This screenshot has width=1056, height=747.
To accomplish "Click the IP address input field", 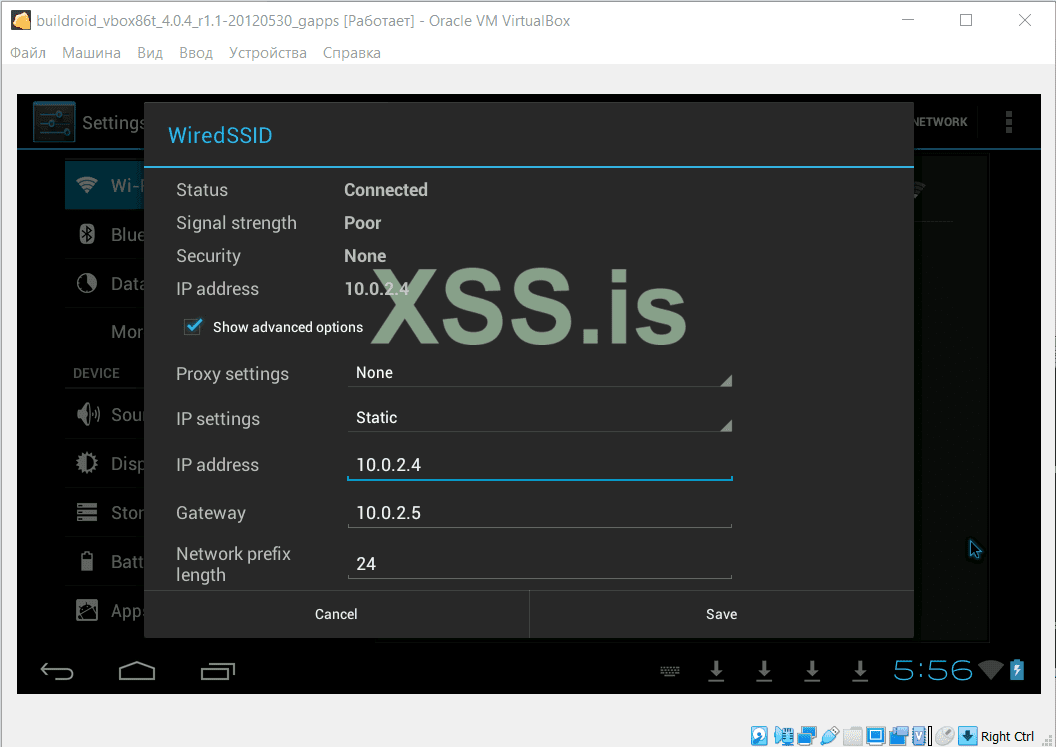I will 539,465.
